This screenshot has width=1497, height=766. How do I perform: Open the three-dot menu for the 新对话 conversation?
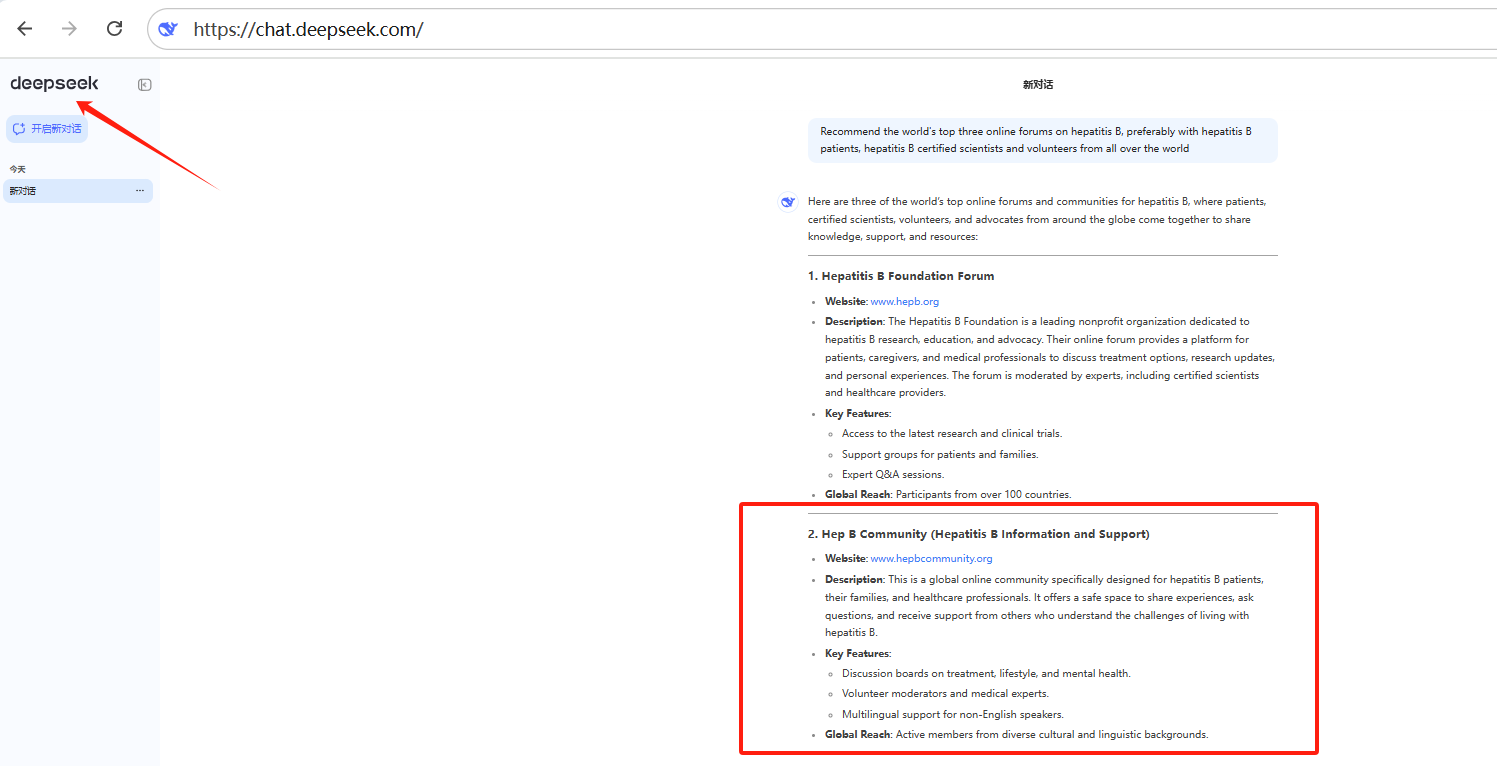140,191
